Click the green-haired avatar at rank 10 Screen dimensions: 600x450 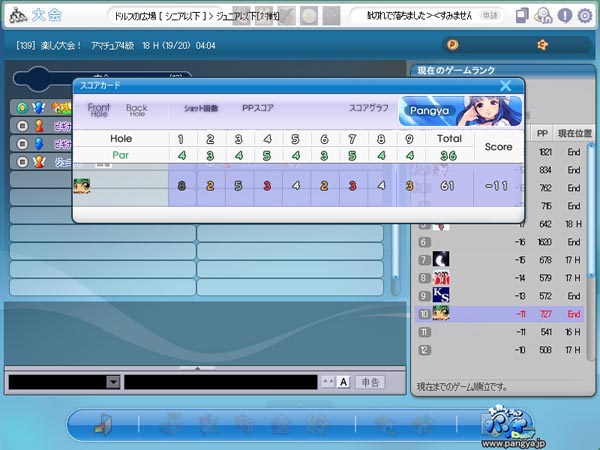(x=441, y=313)
